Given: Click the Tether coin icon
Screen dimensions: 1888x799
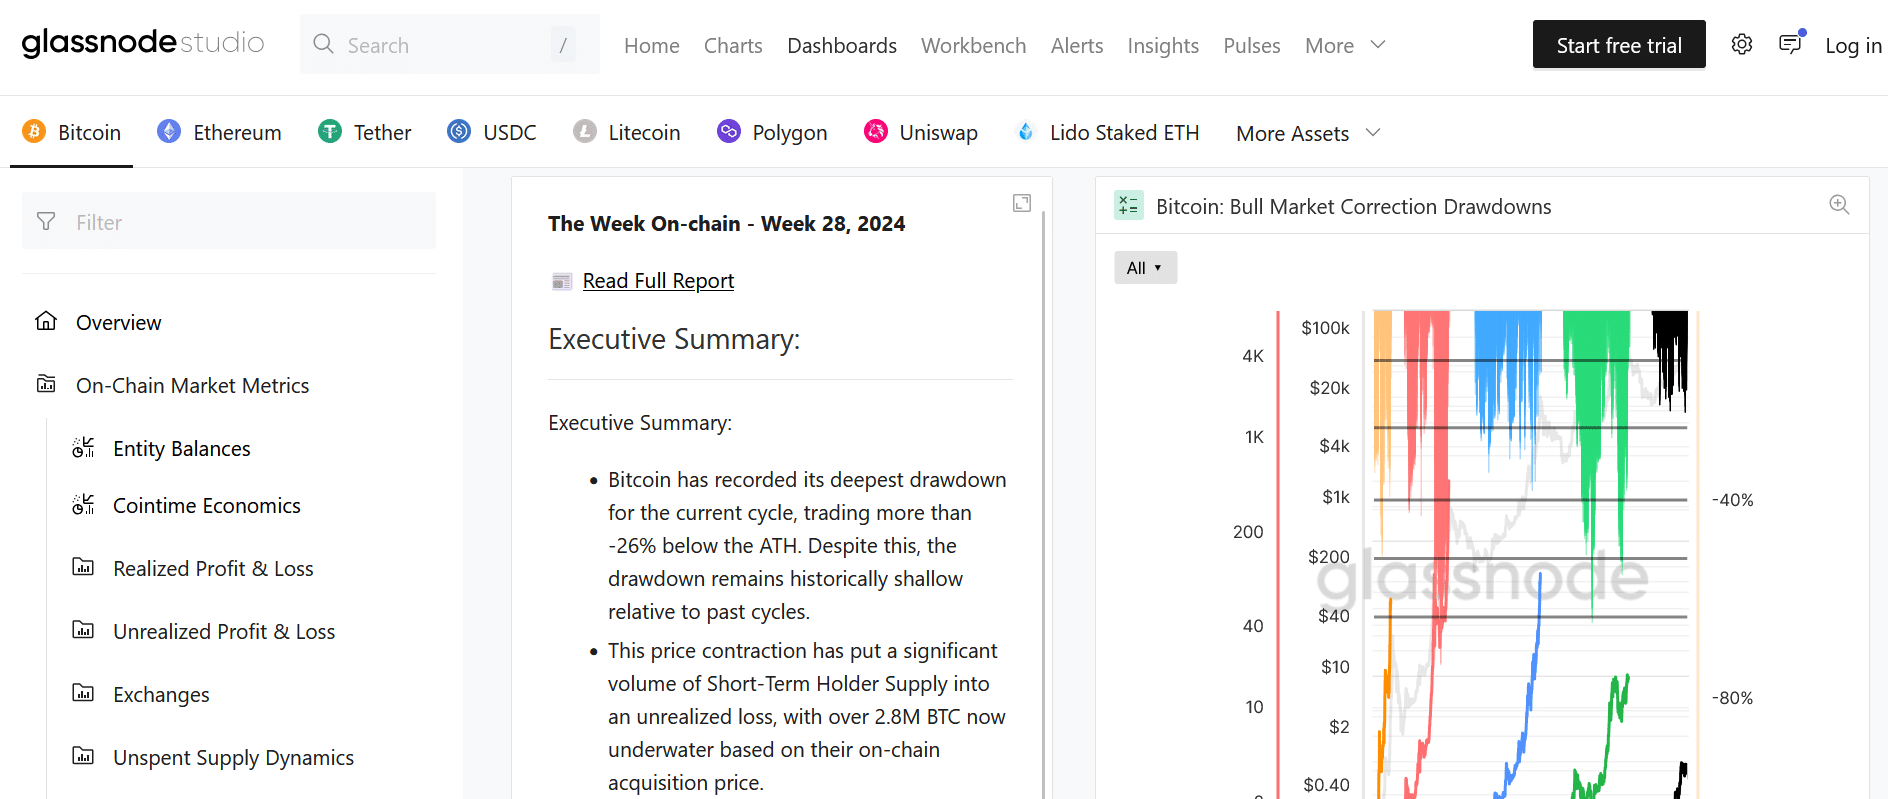Looking at the screenshot, I should [330, 131].
